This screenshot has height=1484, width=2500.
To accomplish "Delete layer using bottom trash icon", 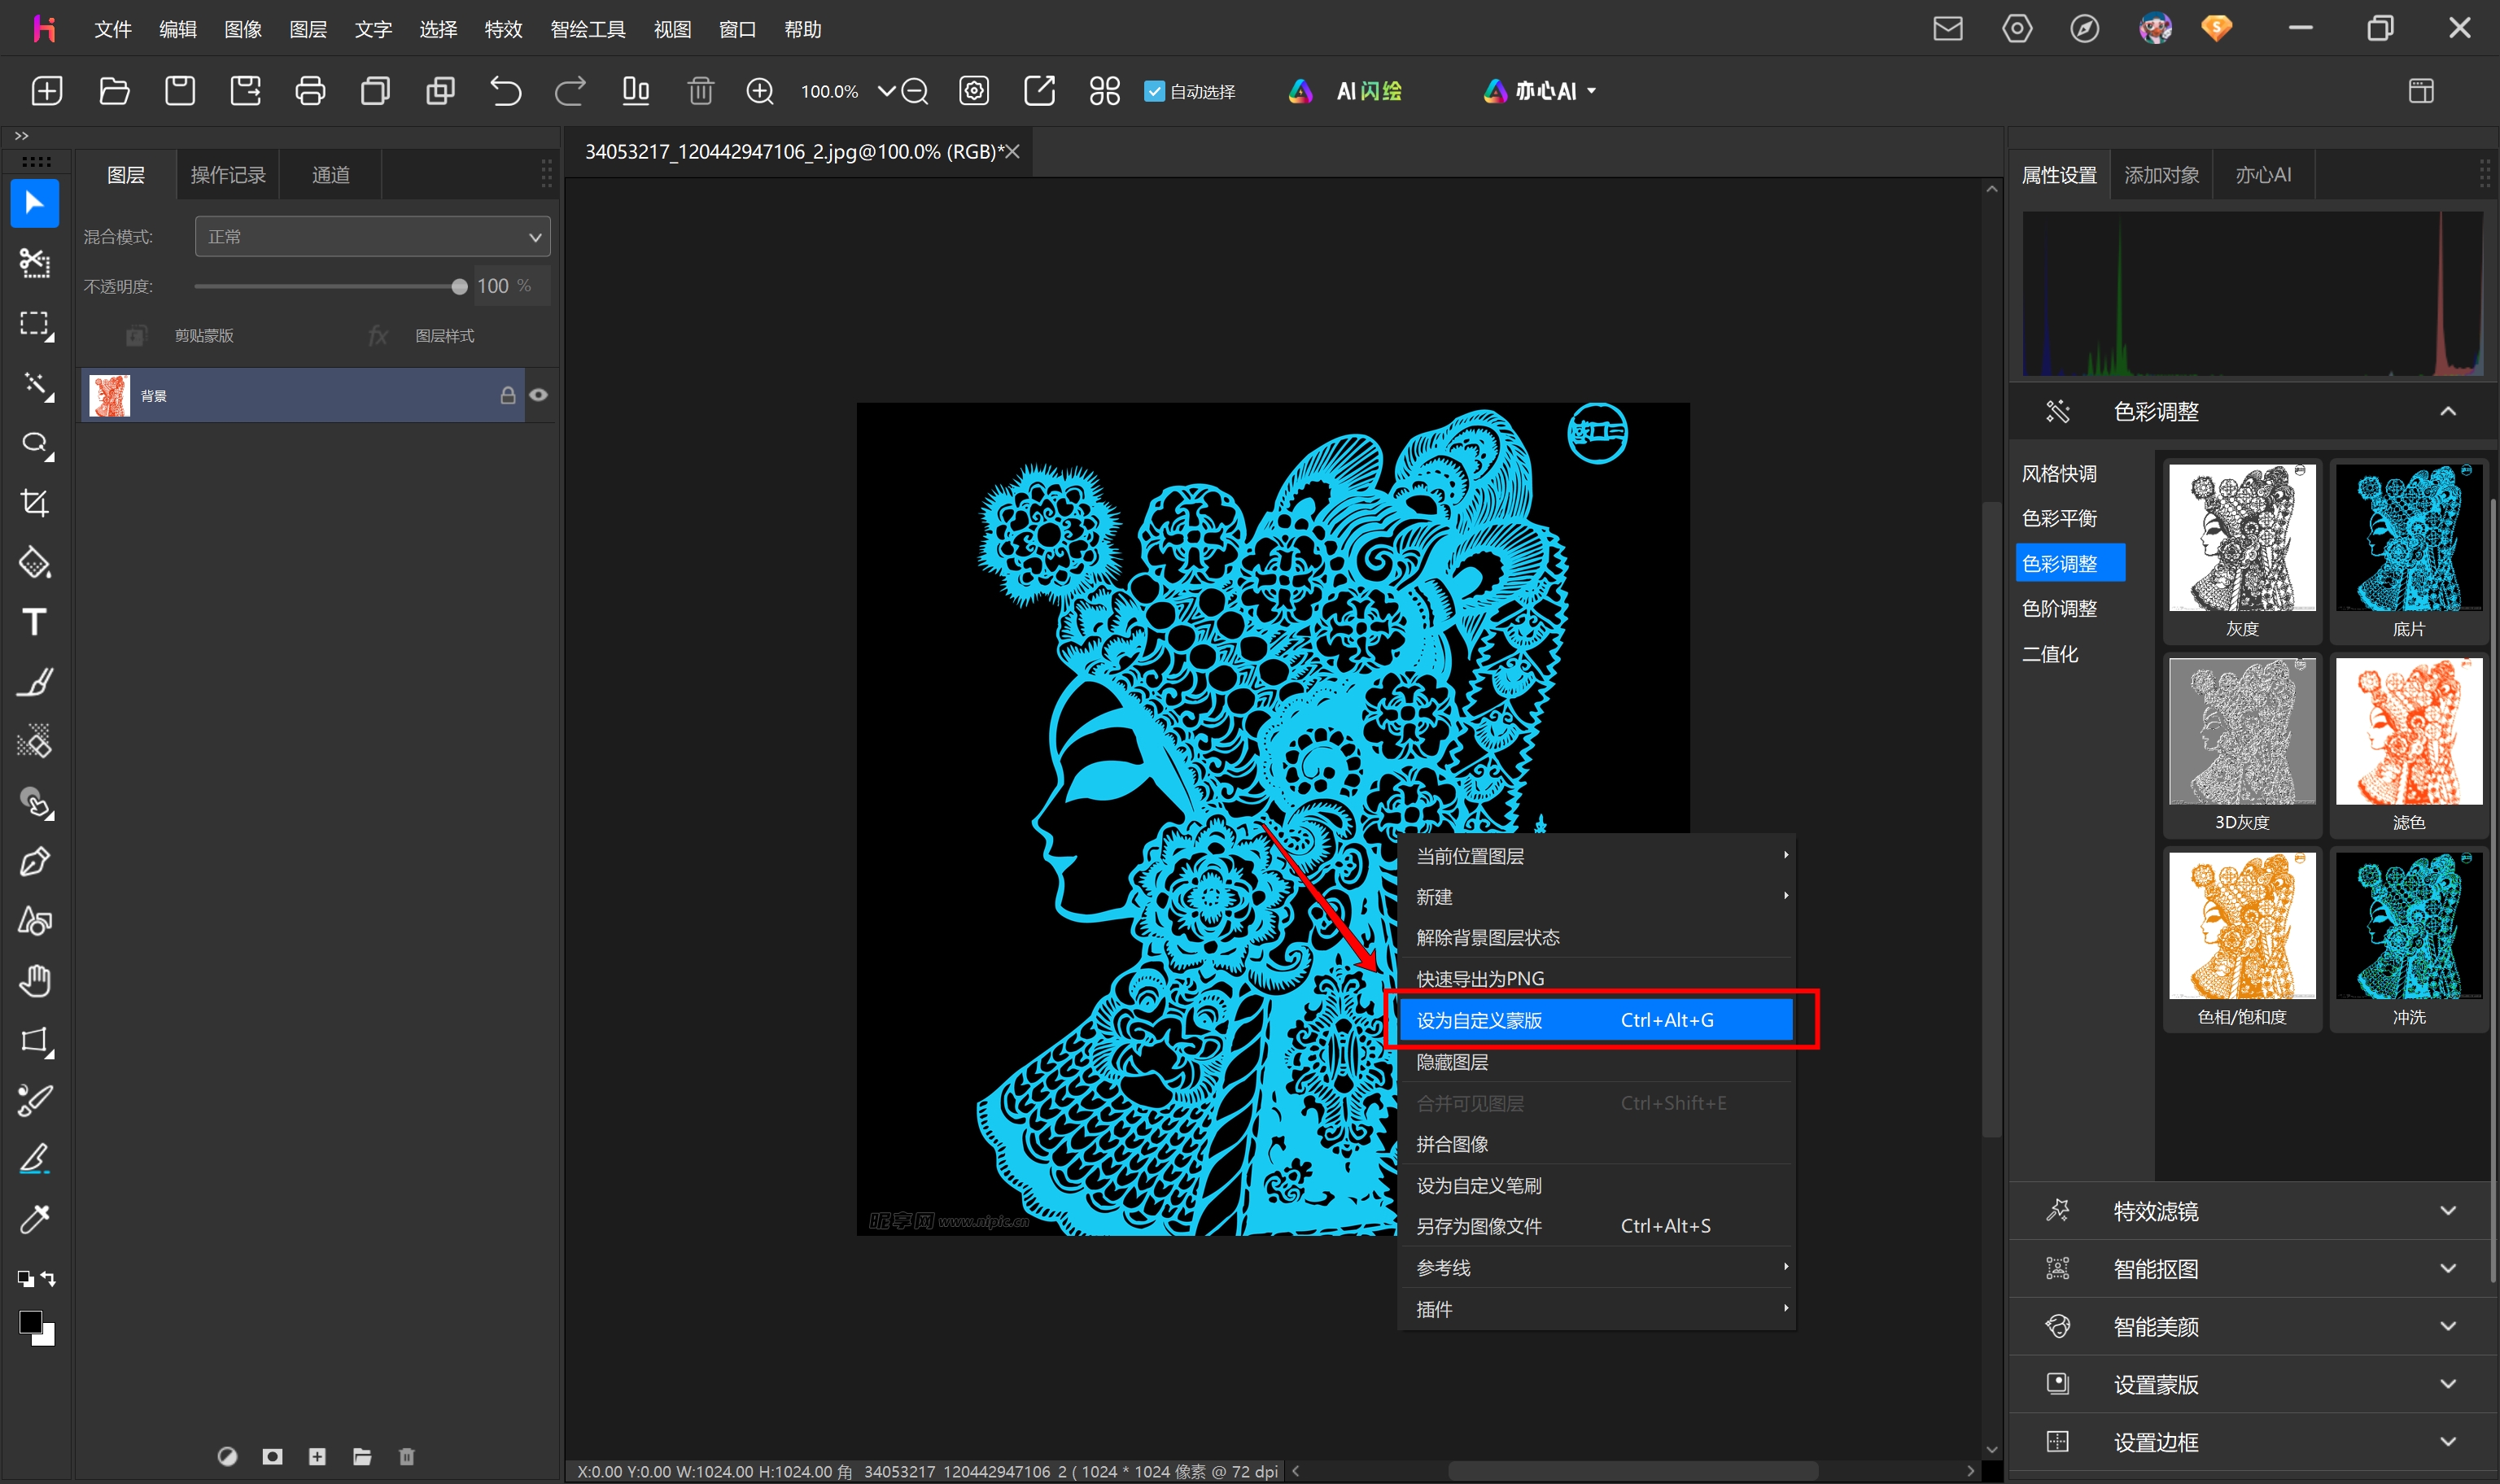I will (x=407, y=1456).
